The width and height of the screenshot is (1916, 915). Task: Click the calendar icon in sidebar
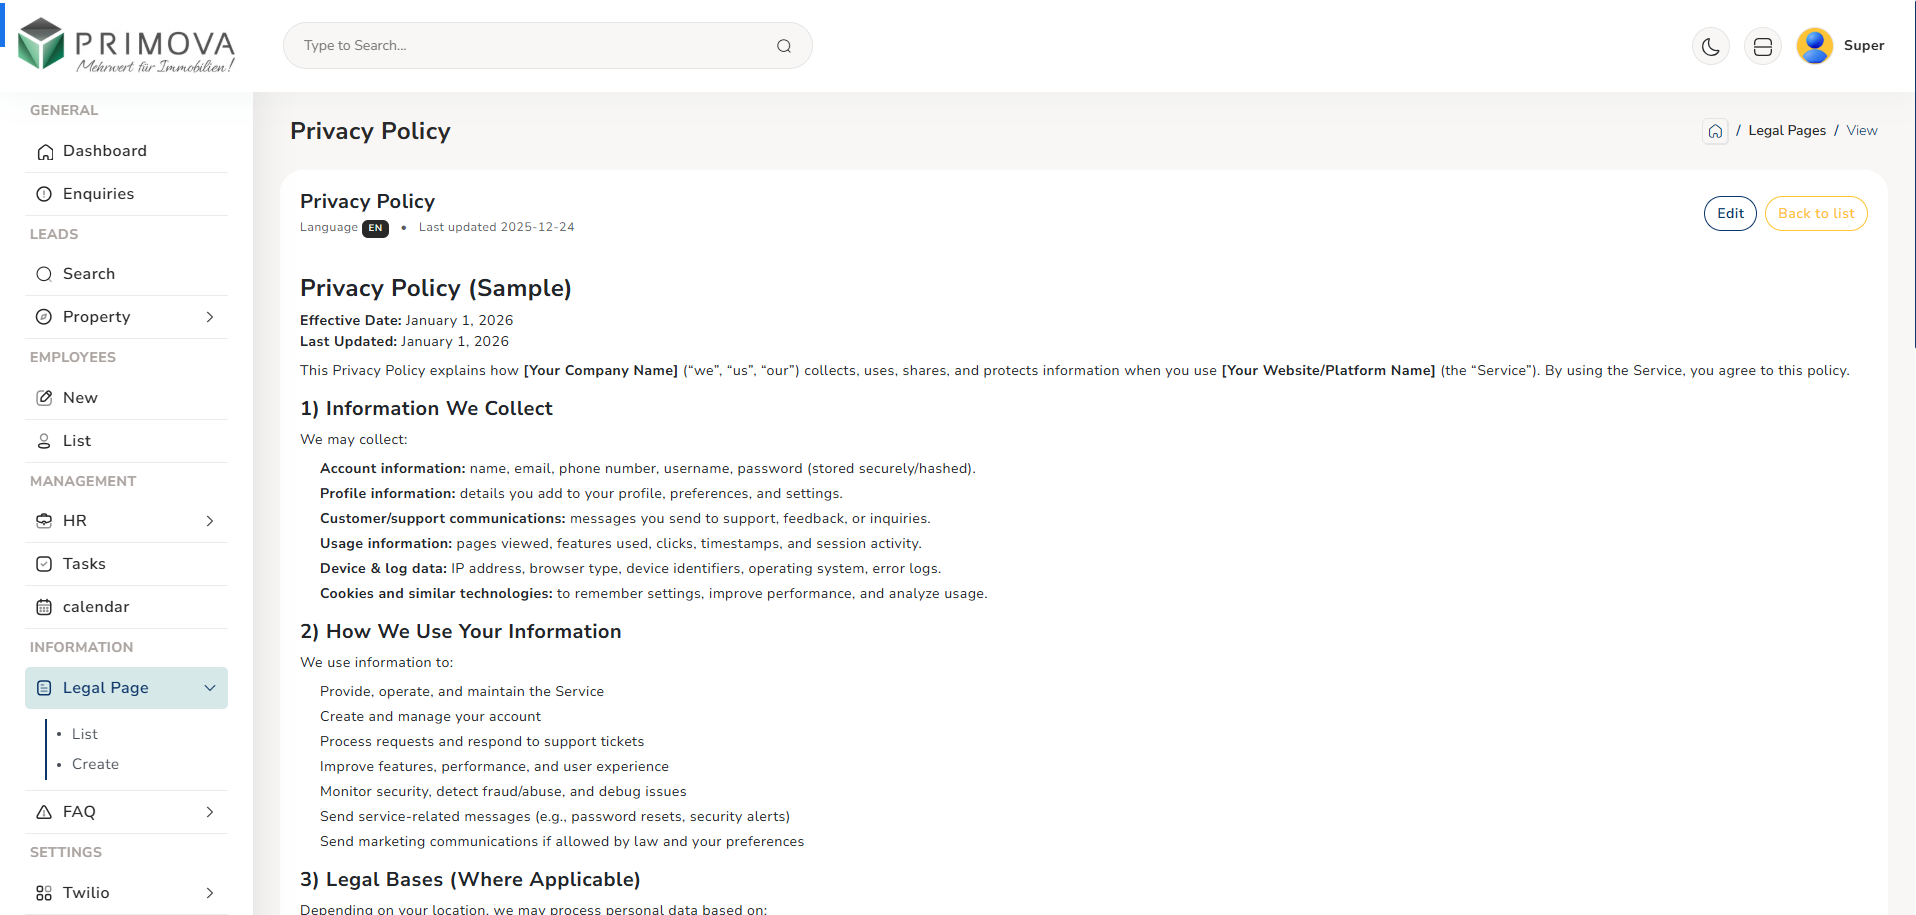[44, 607]
